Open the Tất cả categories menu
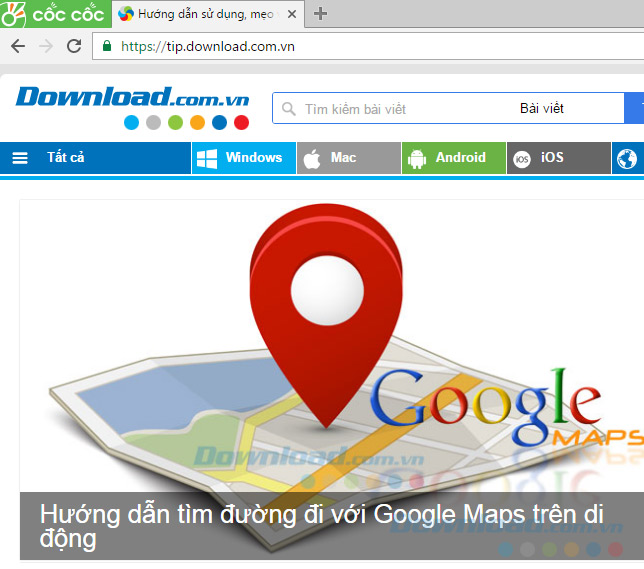 95,158
